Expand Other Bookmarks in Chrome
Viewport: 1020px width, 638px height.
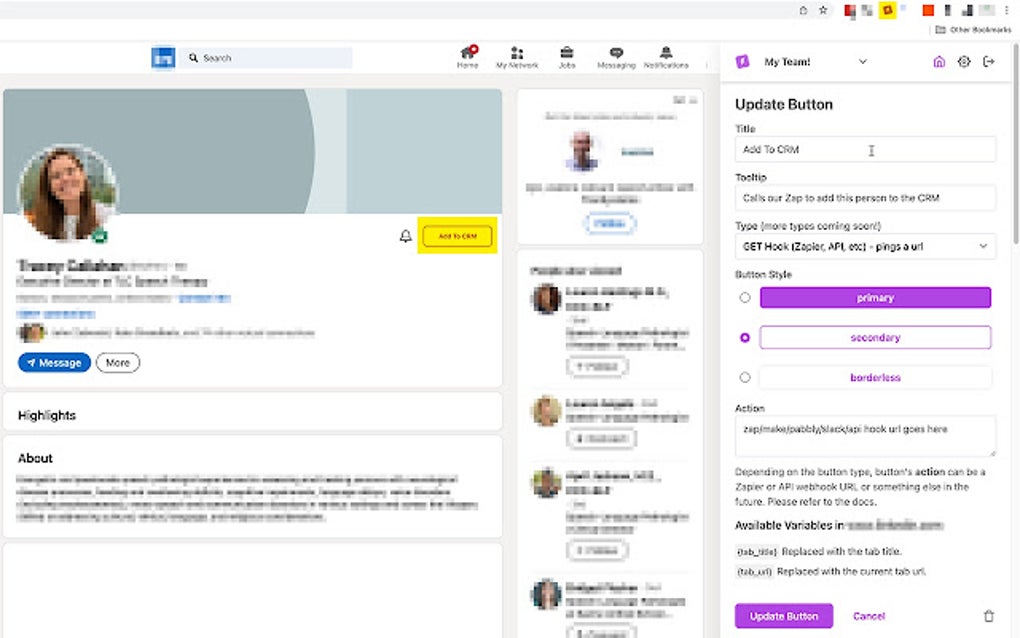(971, 29)
